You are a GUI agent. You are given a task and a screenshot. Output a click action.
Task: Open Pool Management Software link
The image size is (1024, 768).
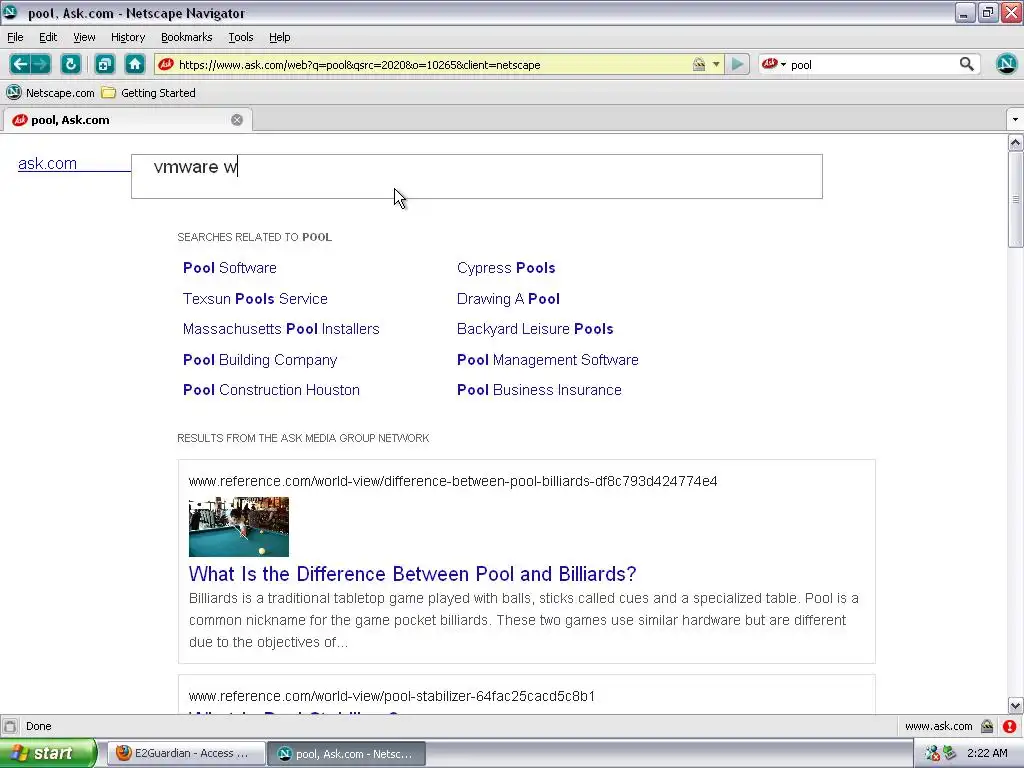pyautogui.click(x=547, y=360)
